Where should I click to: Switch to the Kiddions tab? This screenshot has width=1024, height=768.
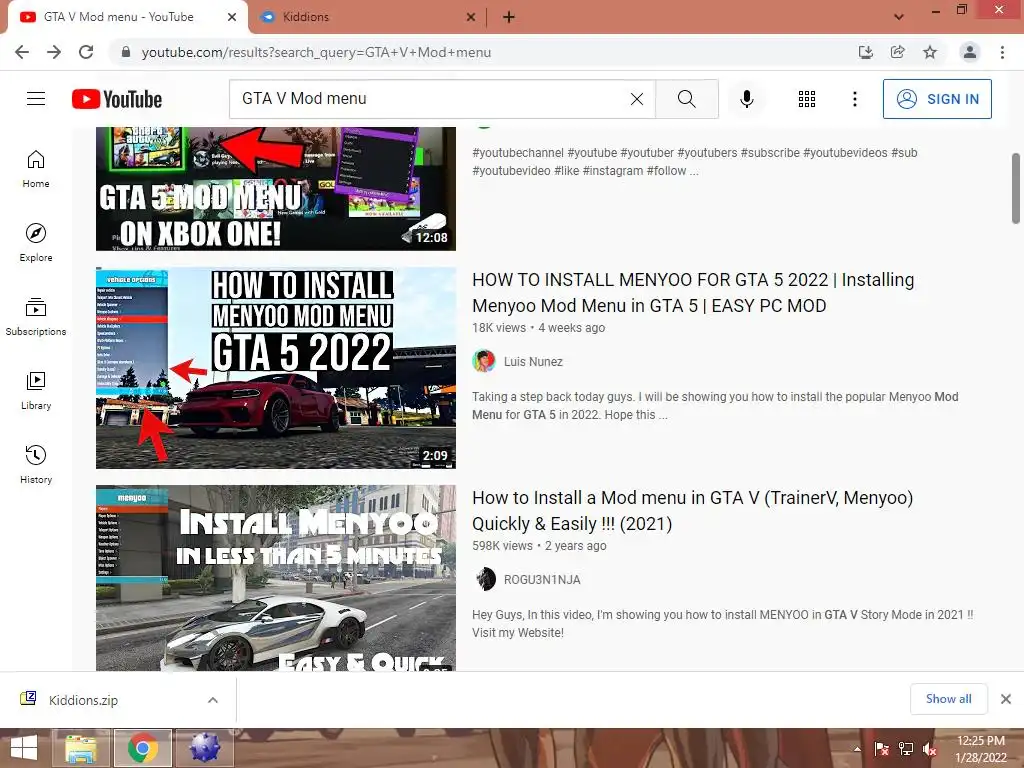click(x=368, y=17)
